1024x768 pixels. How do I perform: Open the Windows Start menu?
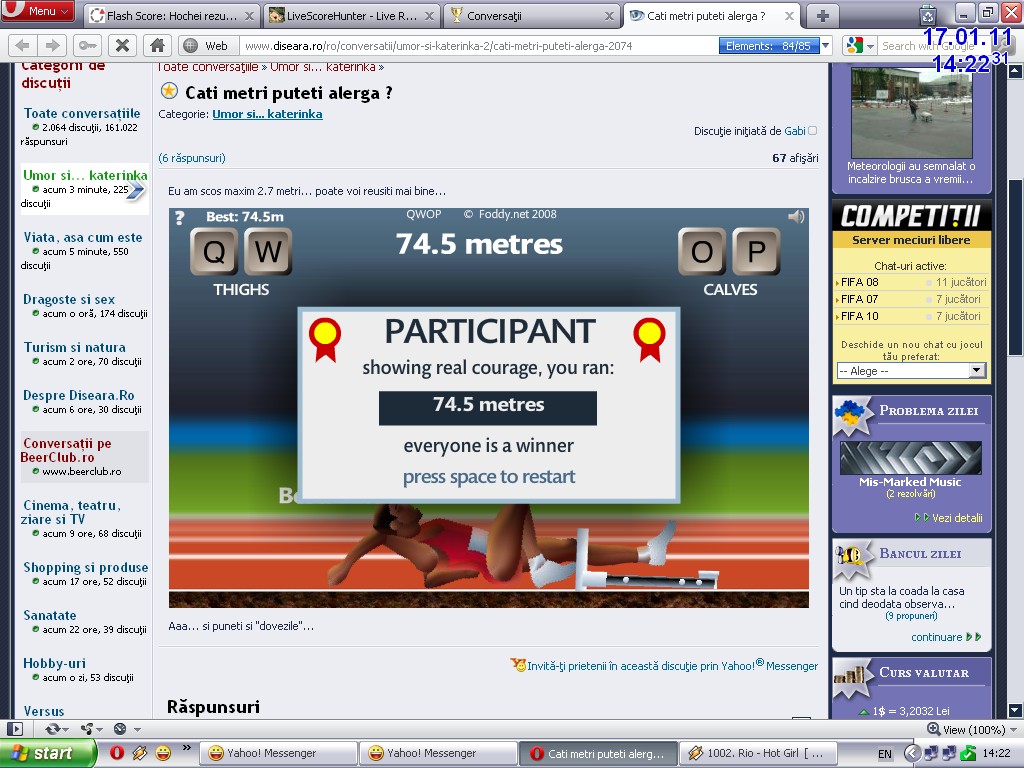tap(47, 753)
